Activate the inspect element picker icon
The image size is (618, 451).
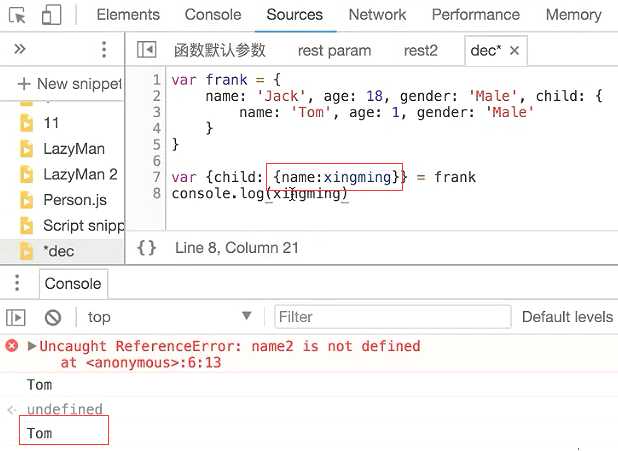point(17,15)
